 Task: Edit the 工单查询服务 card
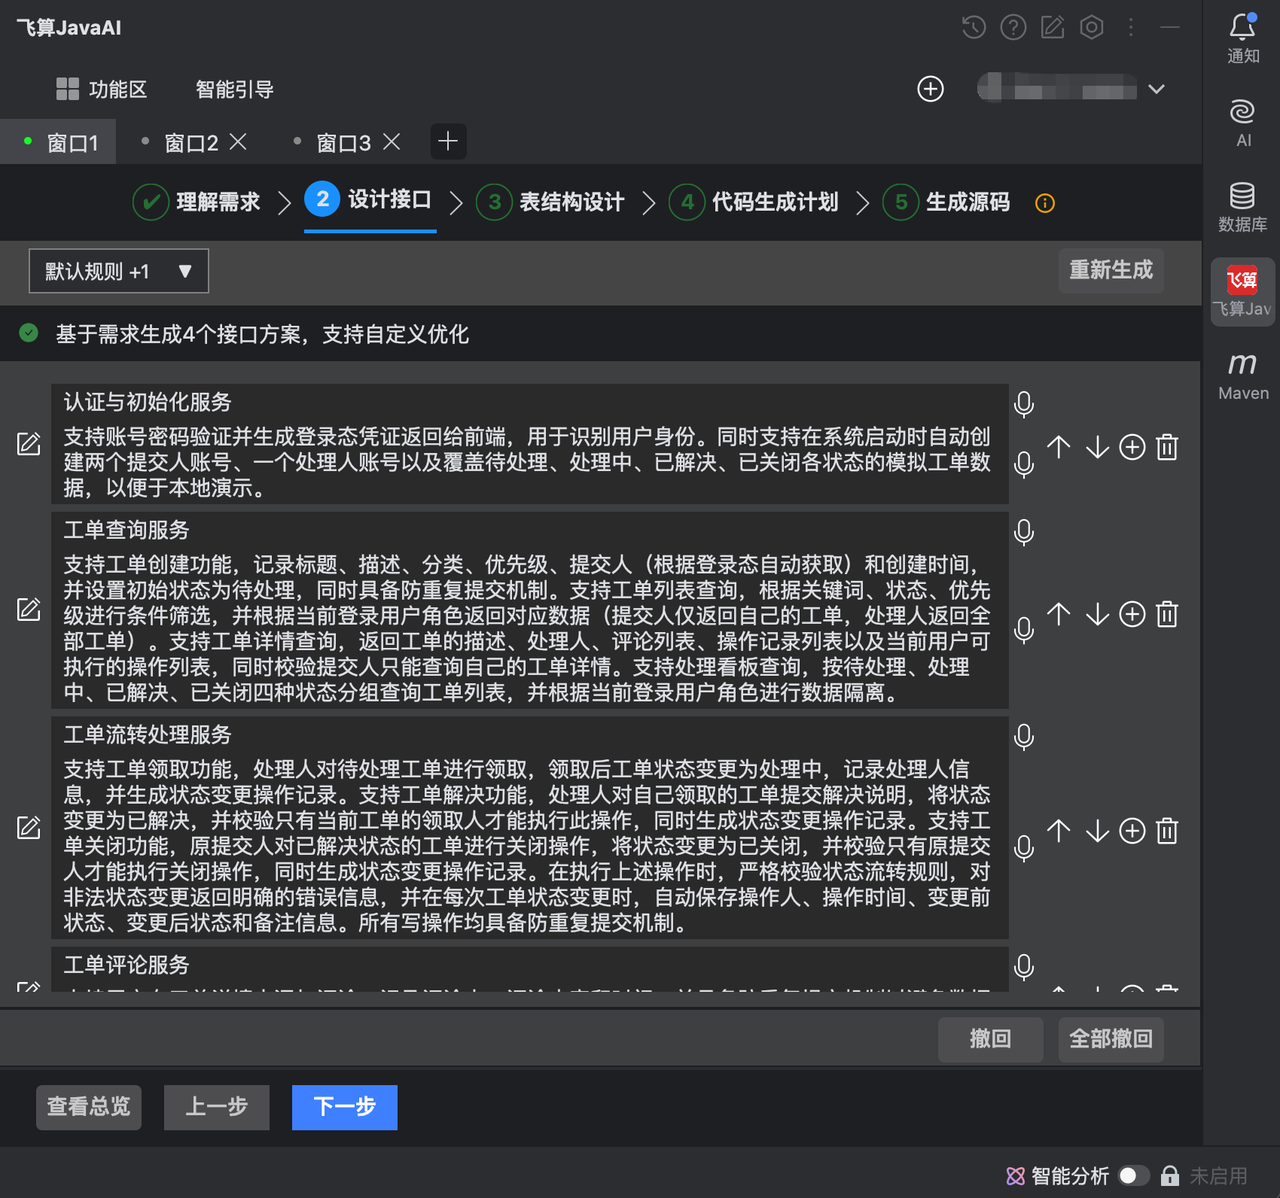coord(29,609)
